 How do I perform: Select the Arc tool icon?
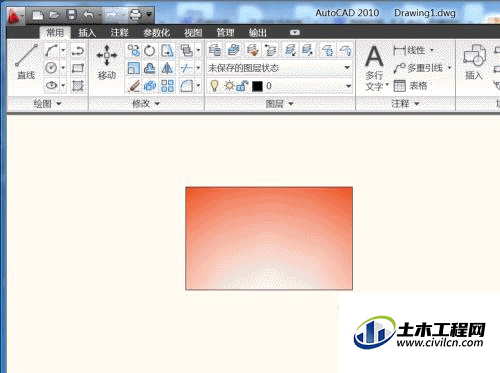tap(51, 51)
